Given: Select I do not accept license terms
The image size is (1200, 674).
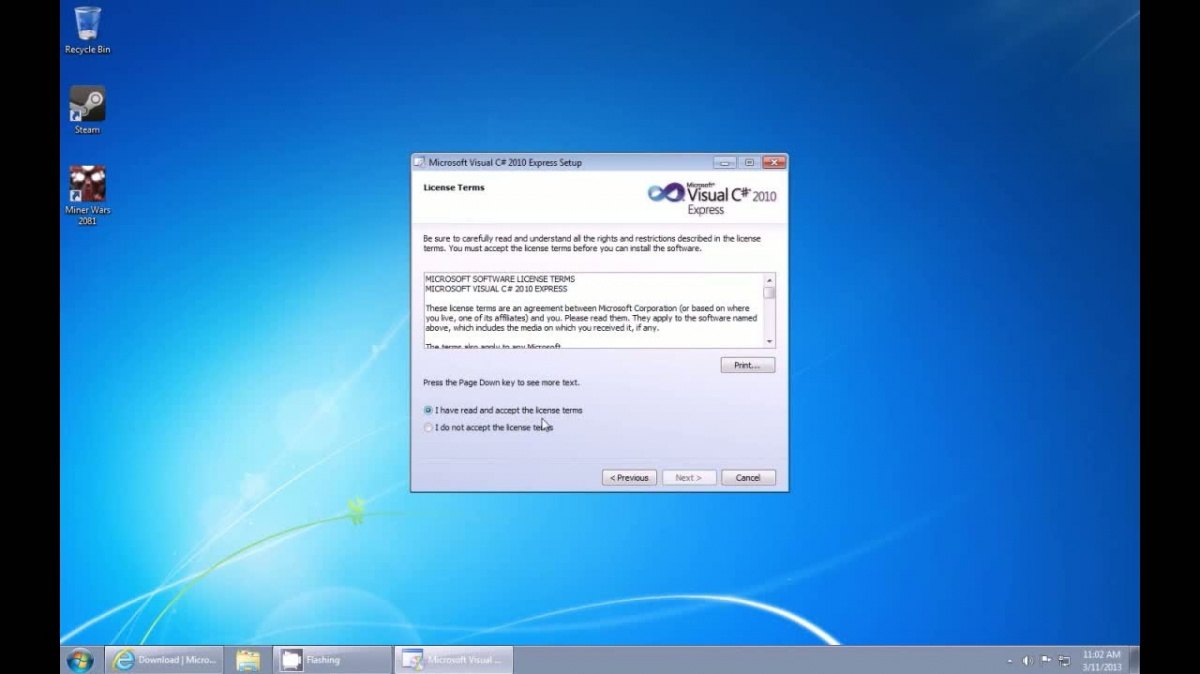Looking at the screenshot, I should (x=429, y=428).
